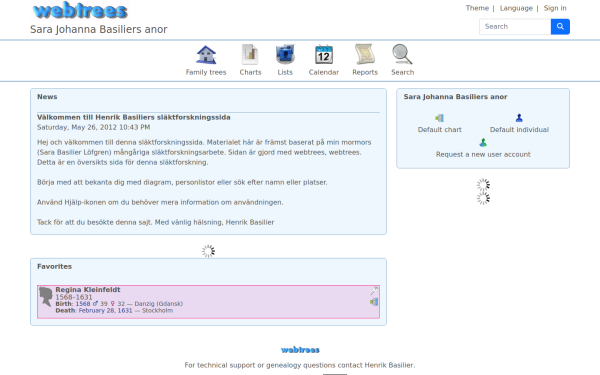Click death place text Stockholm
This screenshot has width=600, height=375.
157,310
